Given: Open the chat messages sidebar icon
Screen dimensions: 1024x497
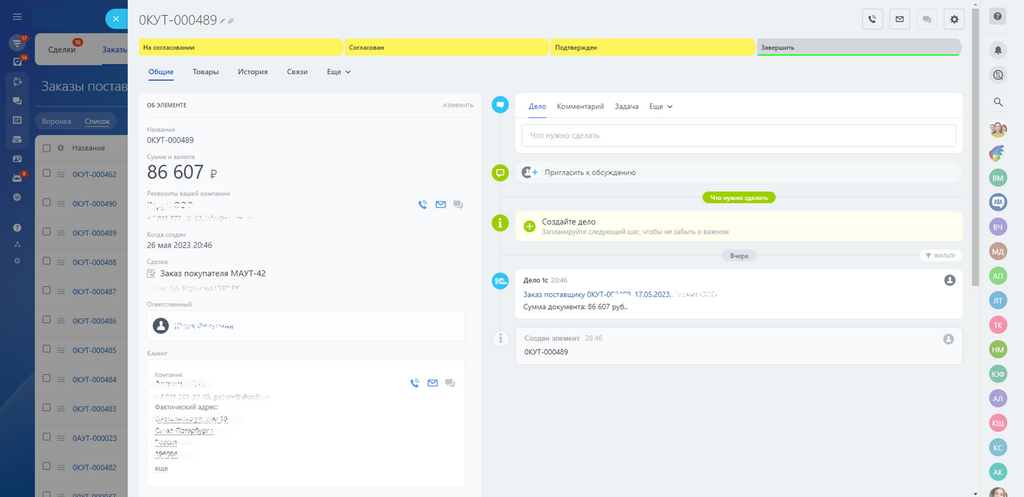Looking at the screenshot, I should coord(17,101).
